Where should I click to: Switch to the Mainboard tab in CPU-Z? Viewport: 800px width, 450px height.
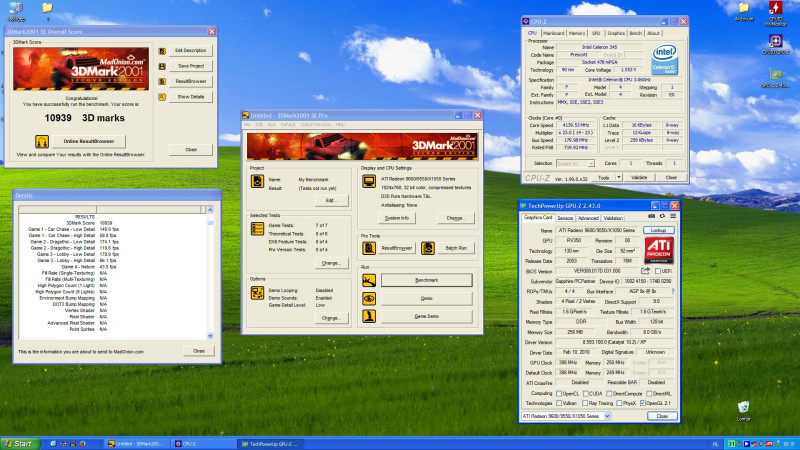pyautogui.click(x=554, y=33)
